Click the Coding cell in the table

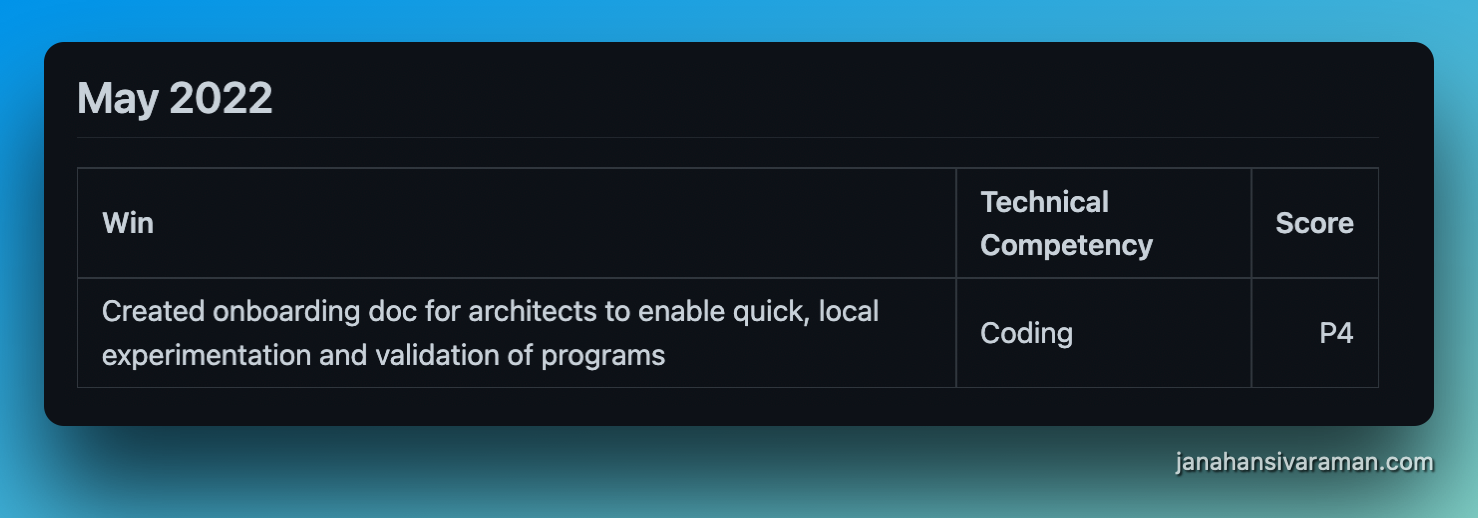pos(1026,333)
